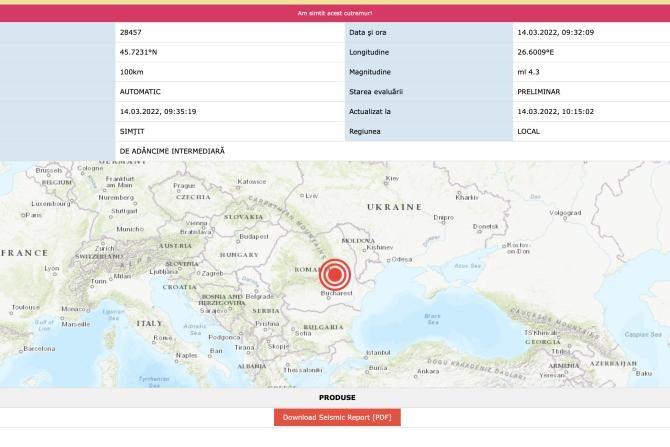The image size is (670, 447).
Task: Select the magnitude value ml 4.3
Action: point(528,72)
